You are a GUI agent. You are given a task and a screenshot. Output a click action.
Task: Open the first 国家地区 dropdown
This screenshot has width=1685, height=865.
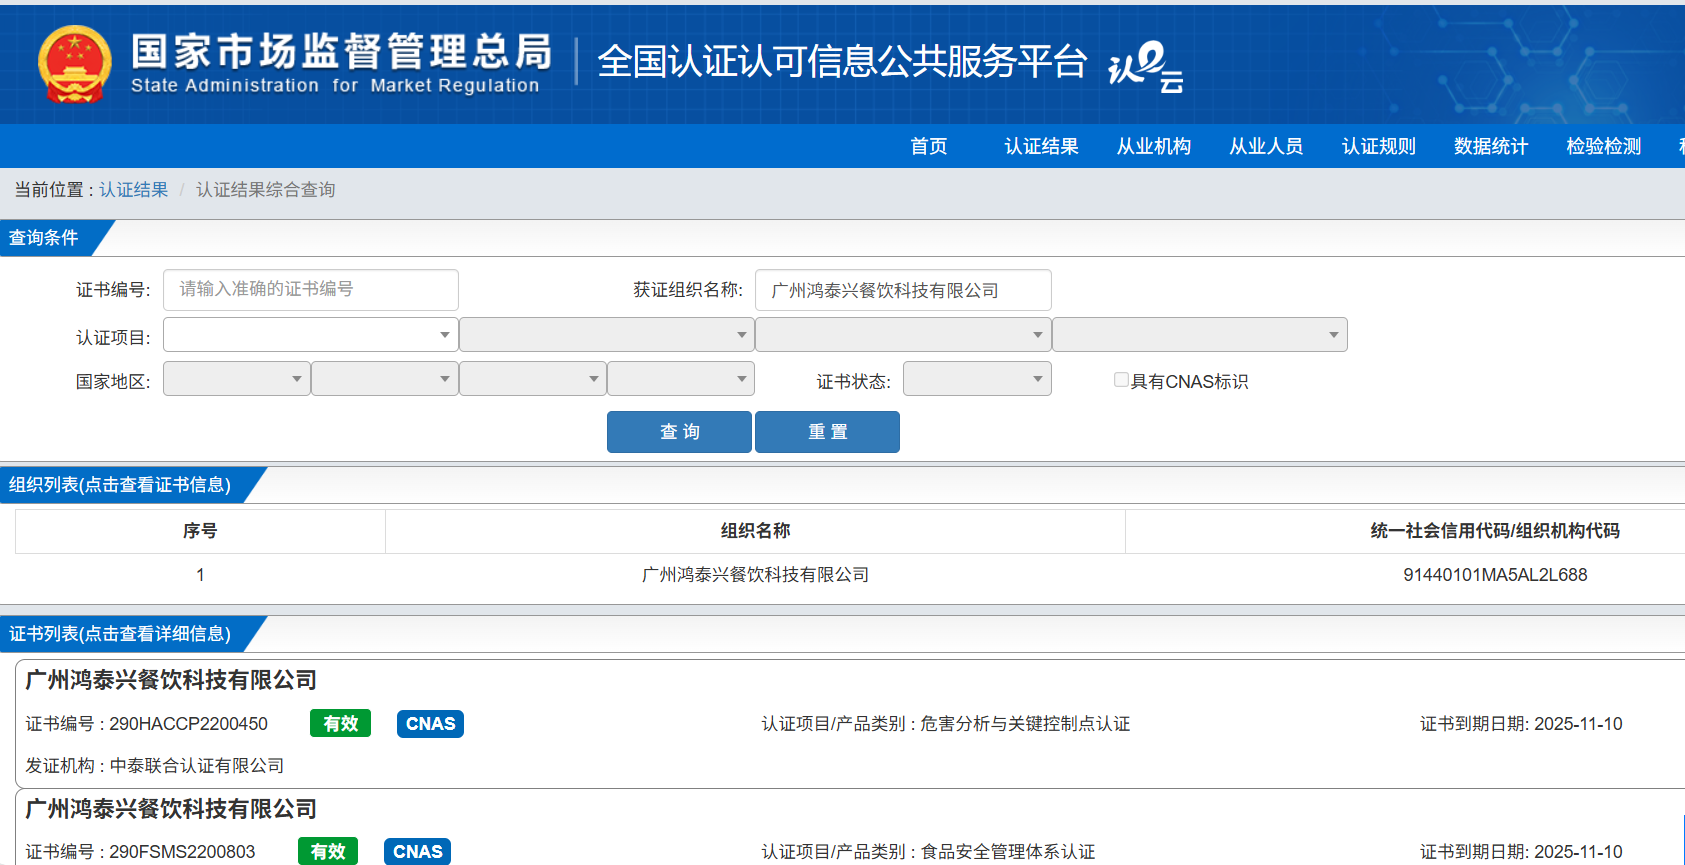[x=236, y=379]
